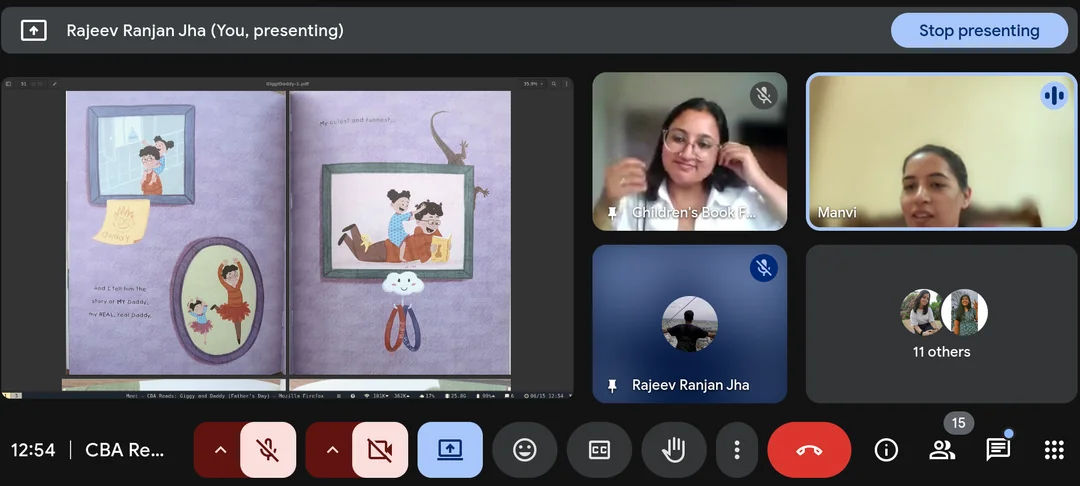Click the Rajeev Ranjan Jha presenting label
The height and width of the screenshot is (486, 1080).
[x=205, y=30]
